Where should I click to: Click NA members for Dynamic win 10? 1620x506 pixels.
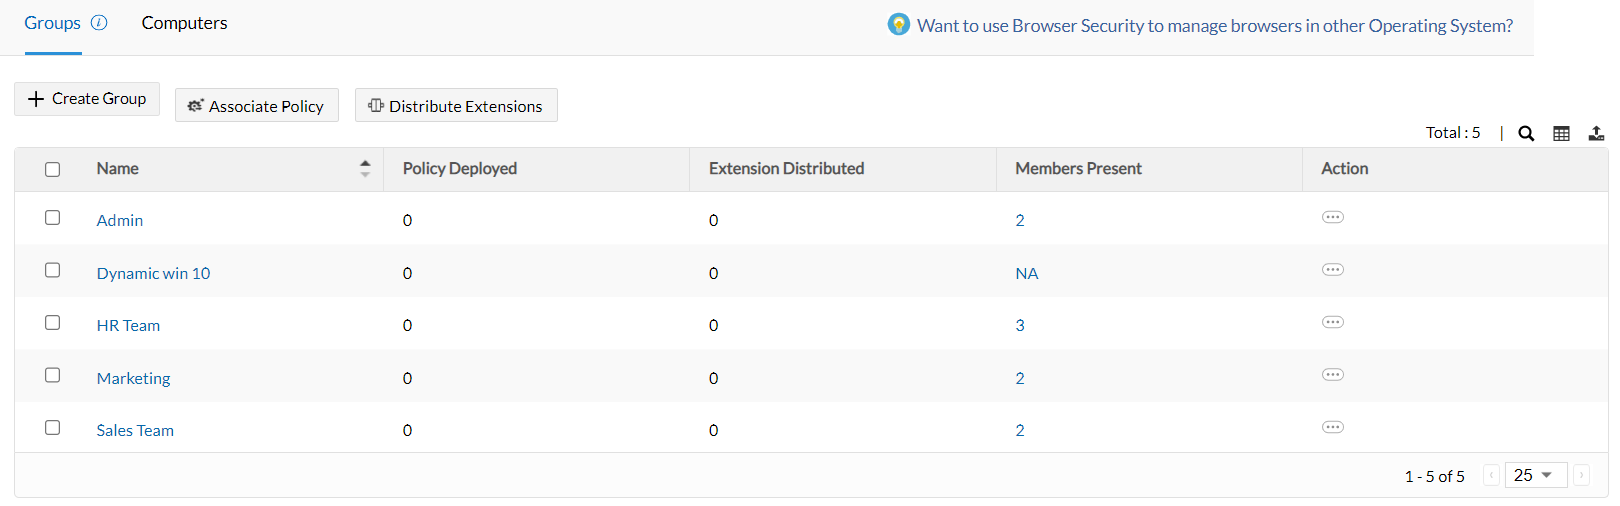click(1027, 273)
